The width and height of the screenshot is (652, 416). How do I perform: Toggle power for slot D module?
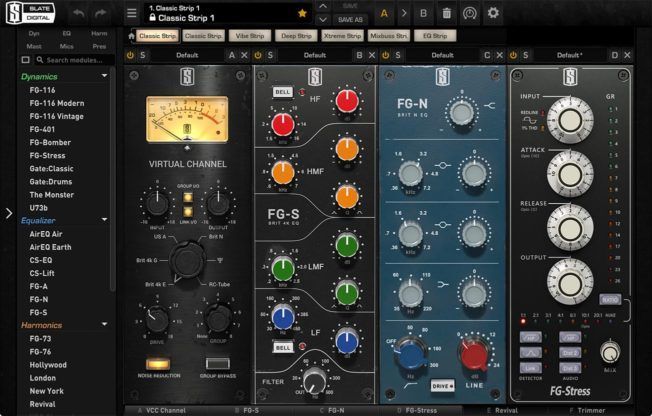(513, 55)
